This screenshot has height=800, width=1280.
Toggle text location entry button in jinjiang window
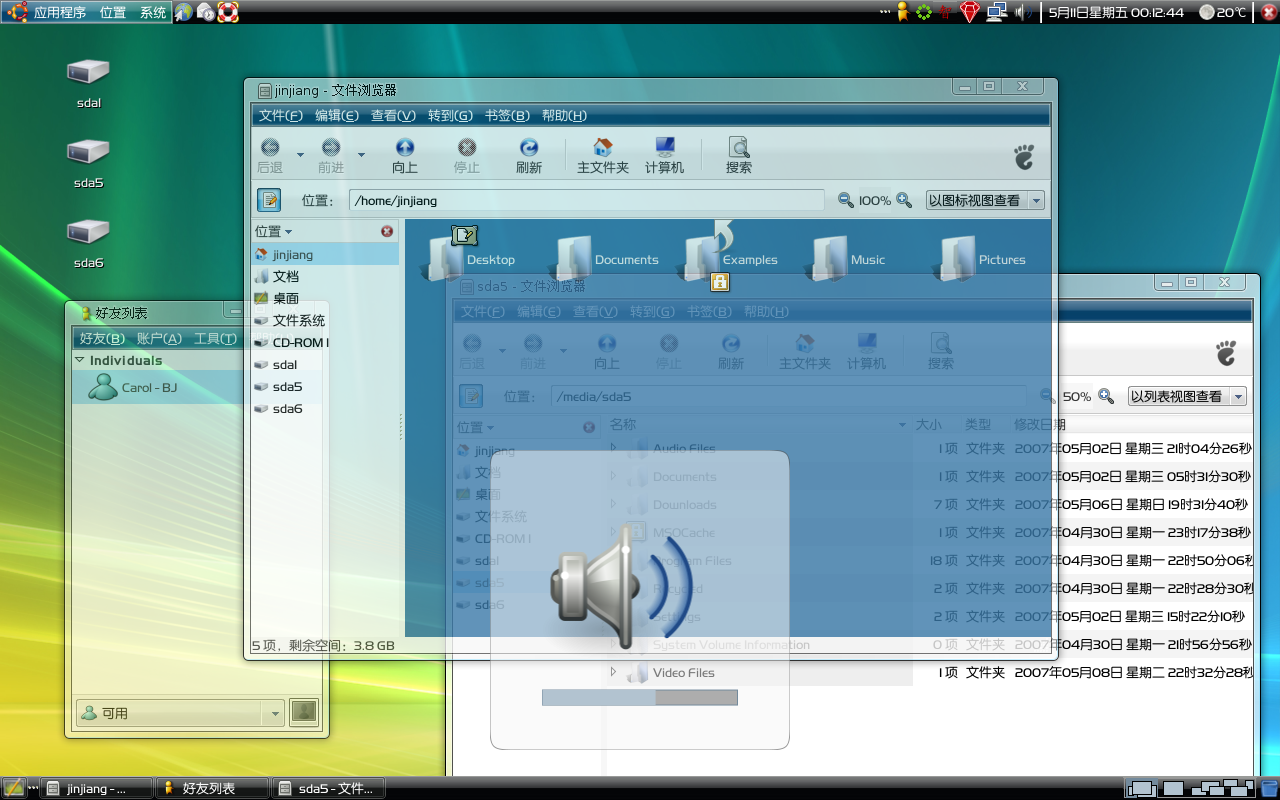pos(269,200)
